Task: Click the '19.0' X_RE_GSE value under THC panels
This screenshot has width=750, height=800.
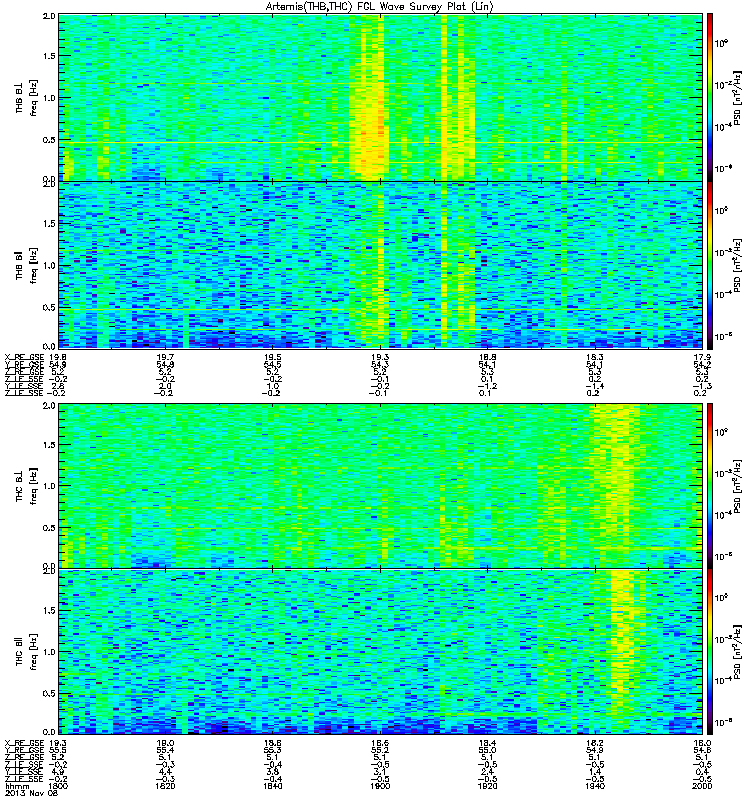Action: click(165, 743)
